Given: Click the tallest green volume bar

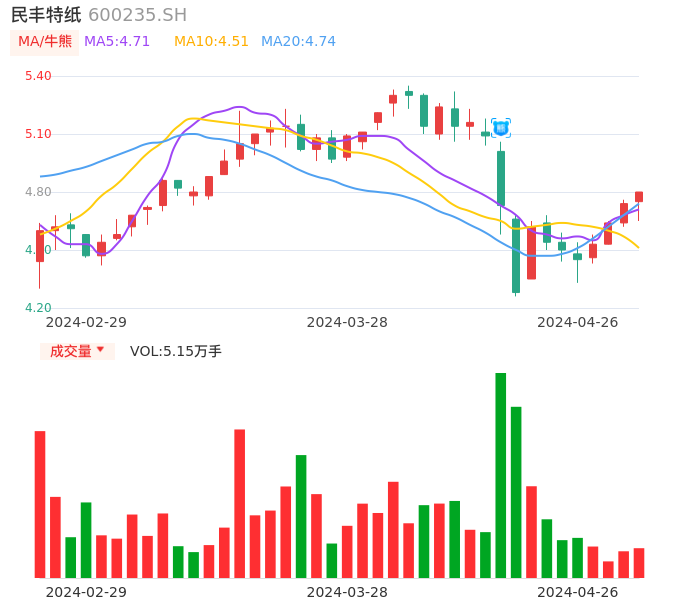Looking at the screenshot, I should [x=501, y=475].
